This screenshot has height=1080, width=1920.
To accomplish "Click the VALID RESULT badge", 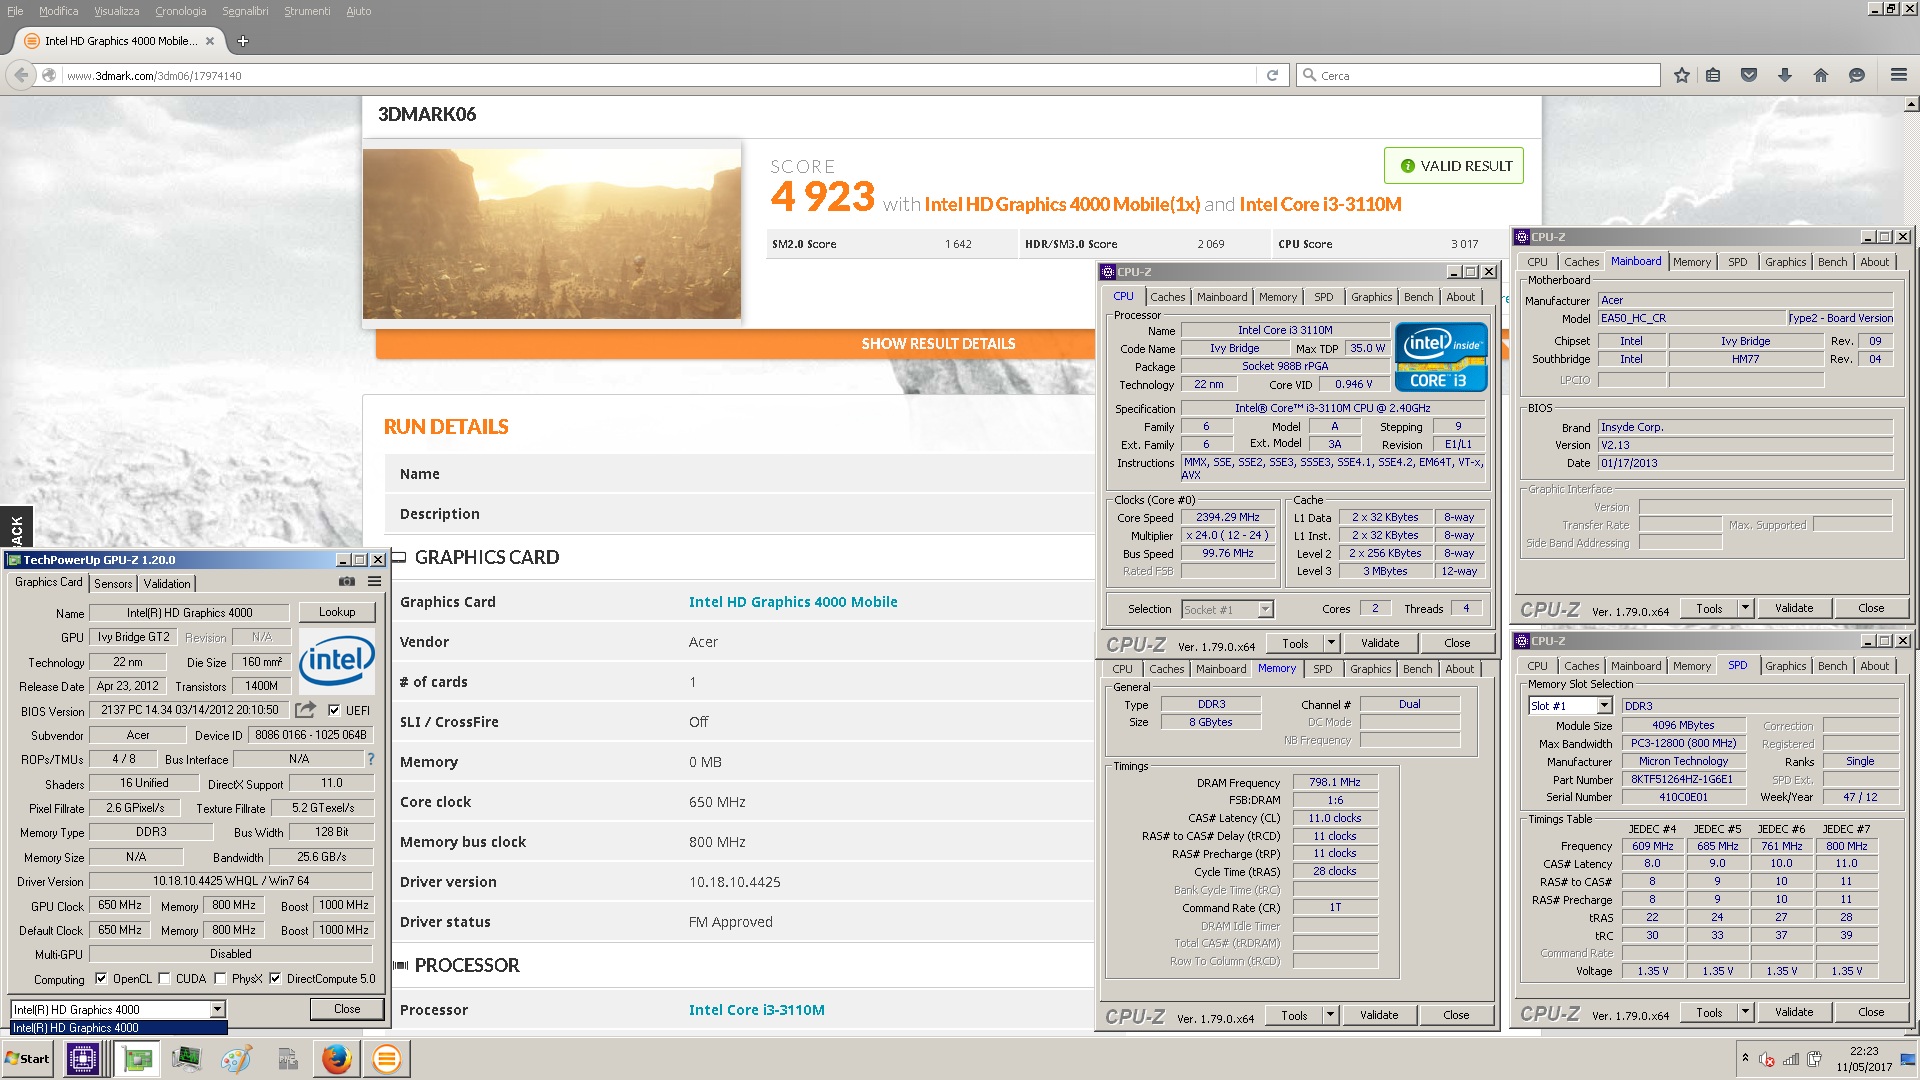I will (x=1454, y=166).
